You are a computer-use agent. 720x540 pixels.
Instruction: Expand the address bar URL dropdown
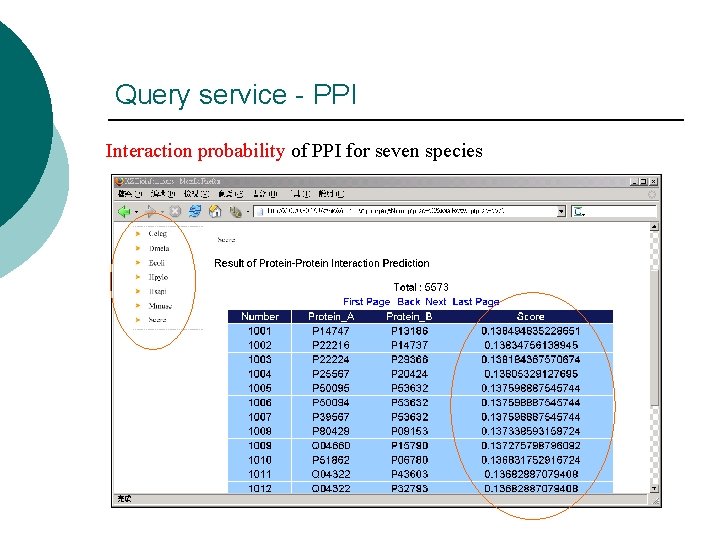(561, 212)
